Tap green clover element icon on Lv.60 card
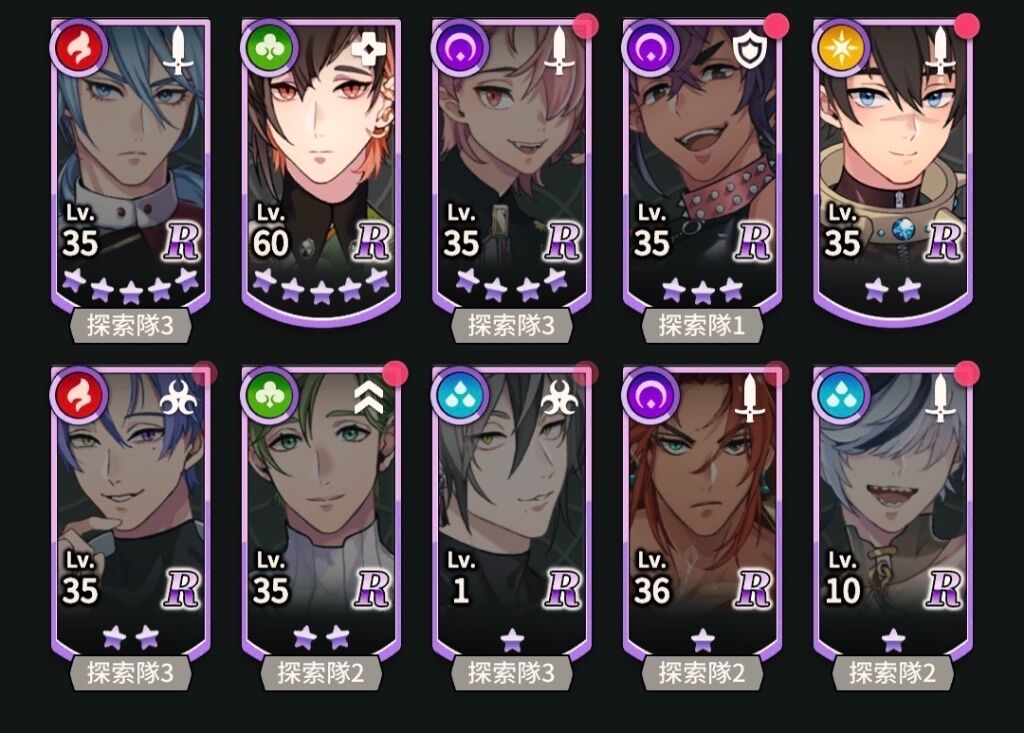 (x=269, y=48)
